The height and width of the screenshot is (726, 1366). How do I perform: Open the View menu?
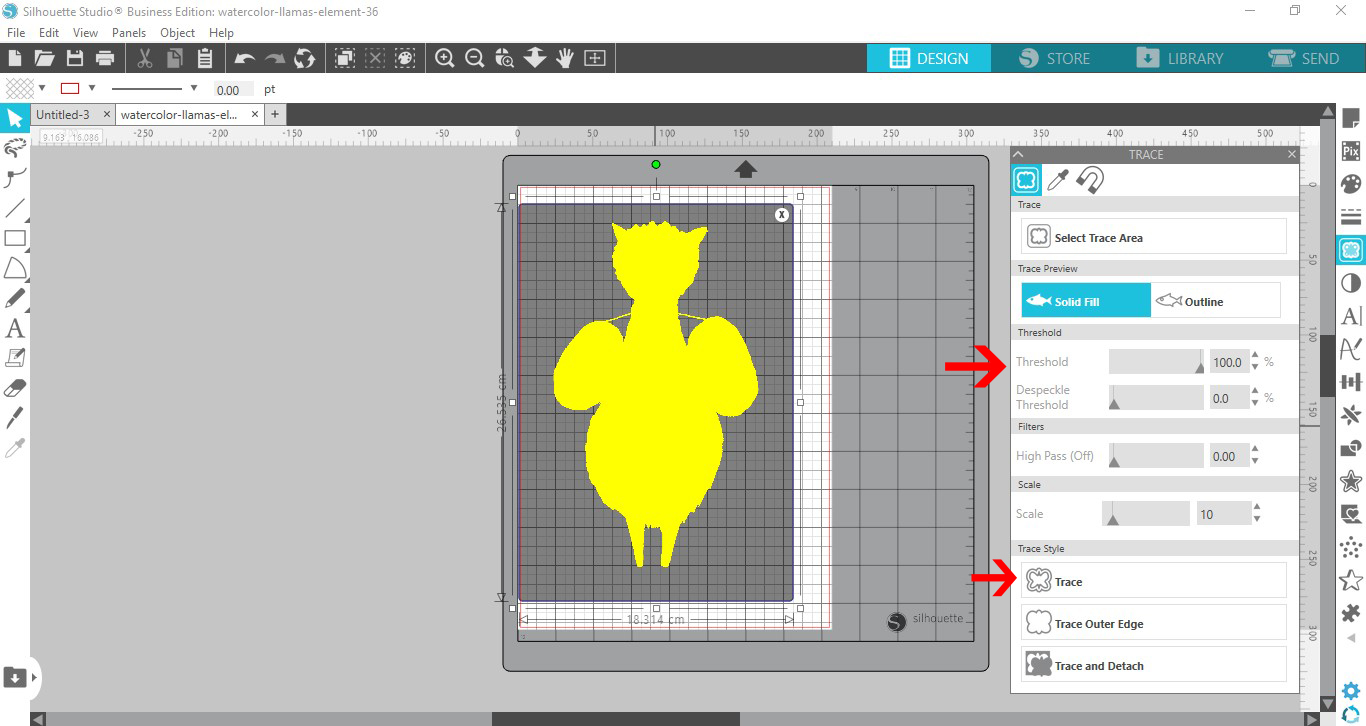tap(85, 32)
